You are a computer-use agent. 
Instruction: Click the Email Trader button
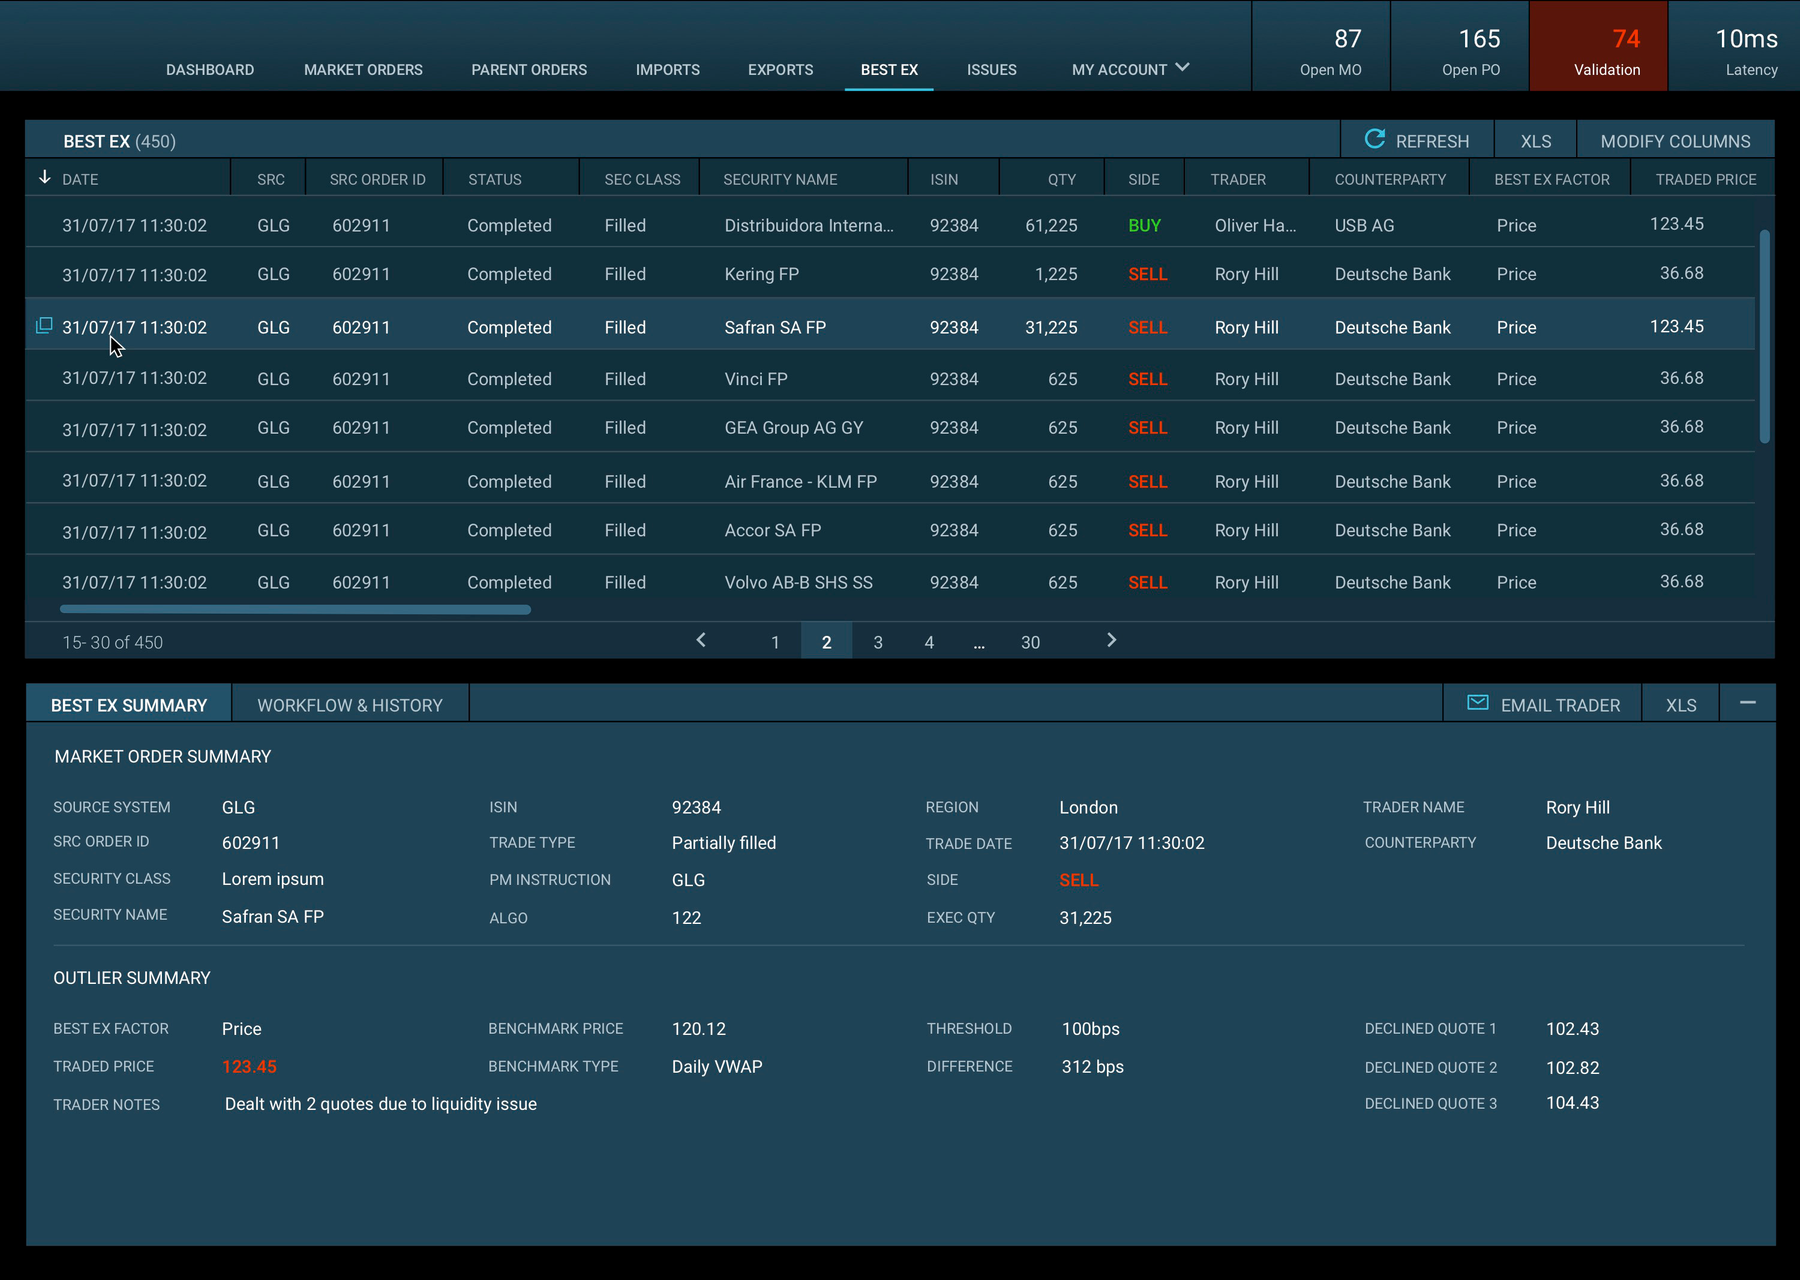pos(1543,705)
